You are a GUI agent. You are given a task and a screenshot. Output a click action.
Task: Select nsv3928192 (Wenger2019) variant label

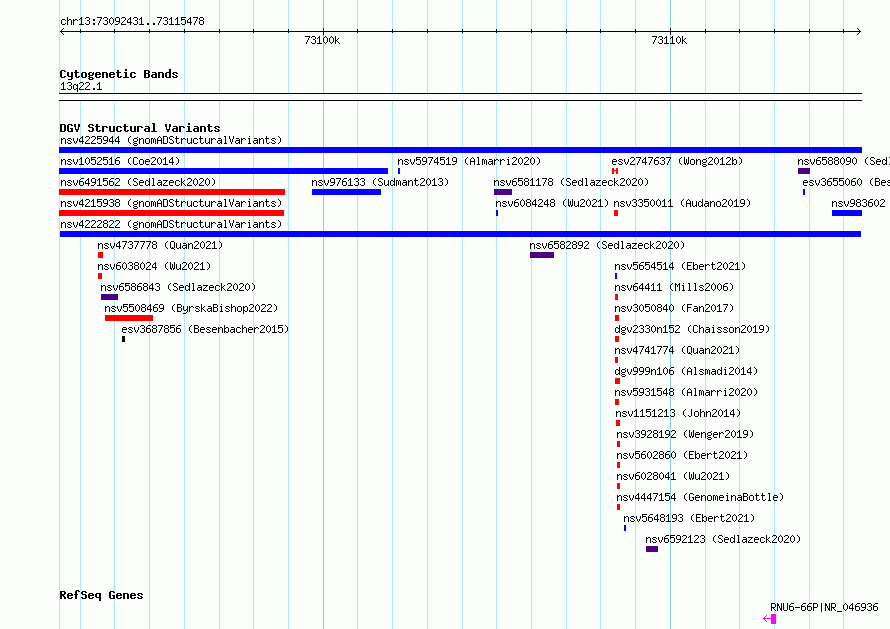(x=685, y=434)
